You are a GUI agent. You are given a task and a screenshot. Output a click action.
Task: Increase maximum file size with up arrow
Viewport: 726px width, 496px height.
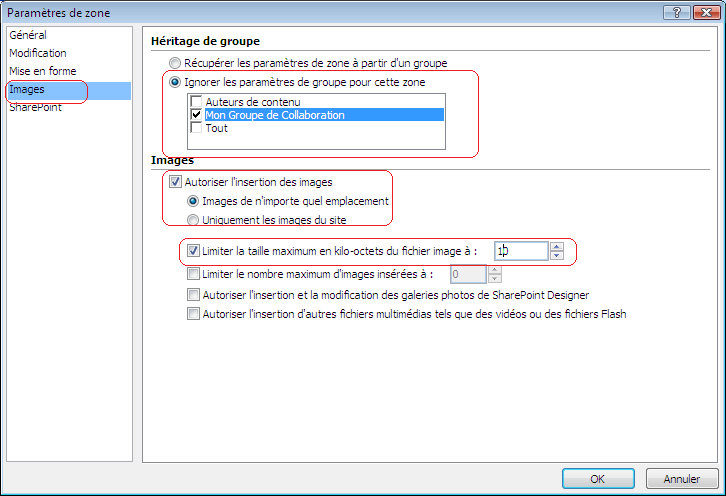click(x=557, y=247)
